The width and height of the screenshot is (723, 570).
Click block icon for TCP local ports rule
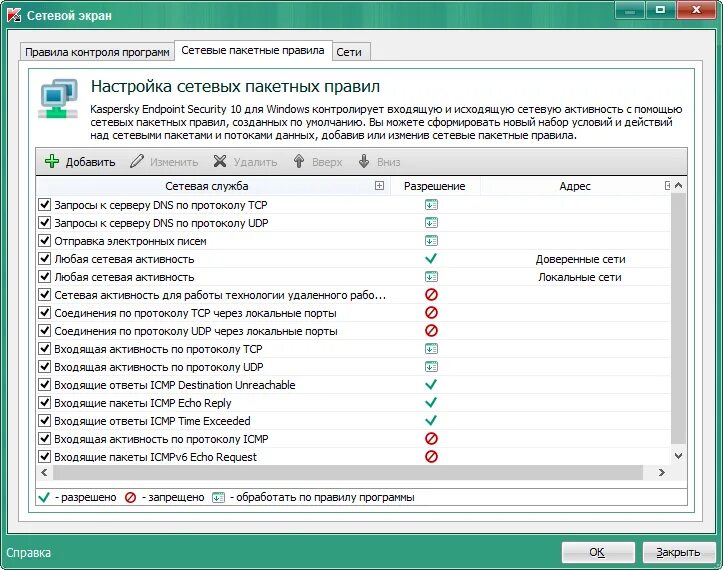[431, 313]
